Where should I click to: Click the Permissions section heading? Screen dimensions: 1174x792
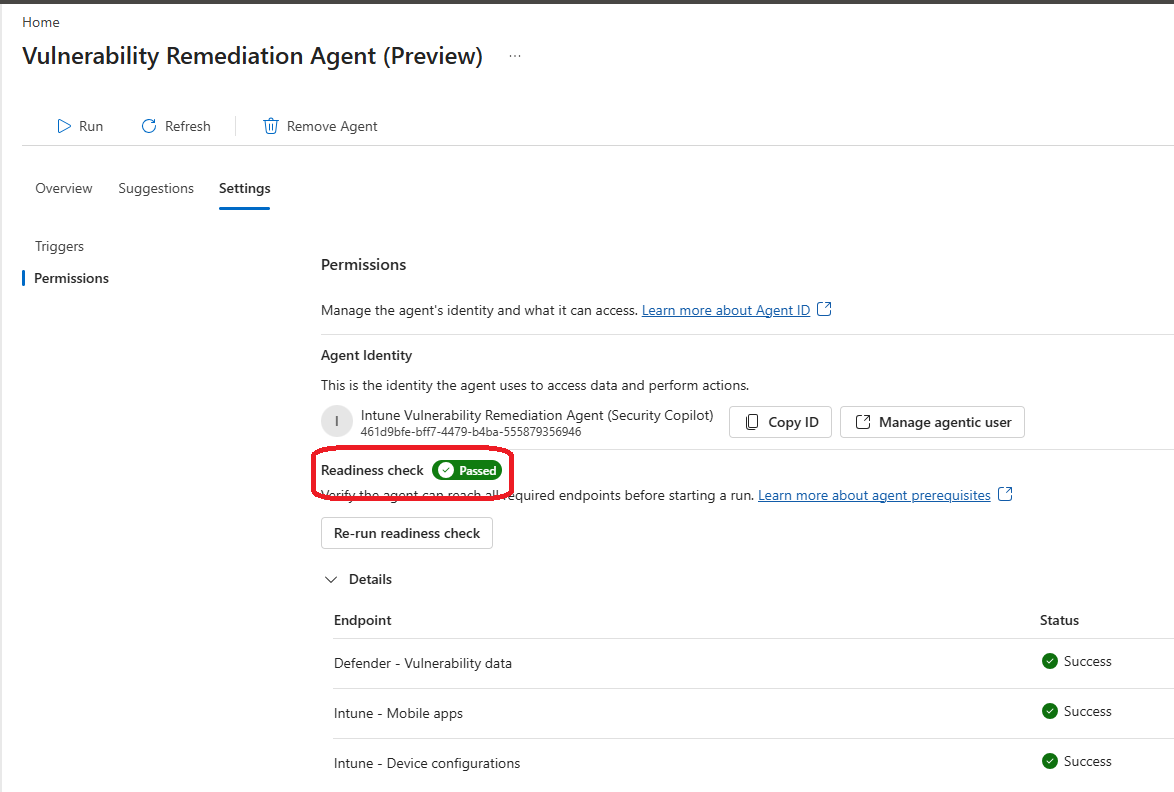click(x=363, y=264)
